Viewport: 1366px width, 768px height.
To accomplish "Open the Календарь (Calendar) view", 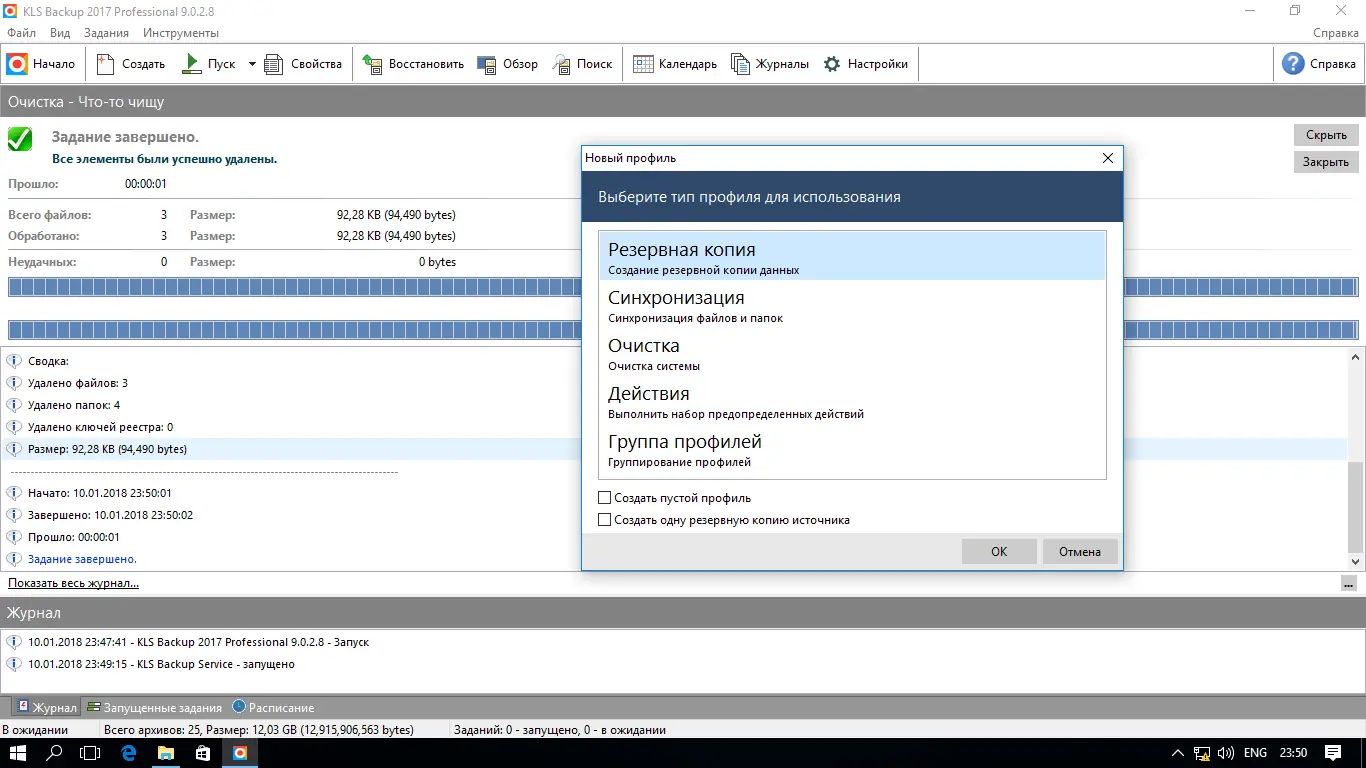I will point(675,63).
